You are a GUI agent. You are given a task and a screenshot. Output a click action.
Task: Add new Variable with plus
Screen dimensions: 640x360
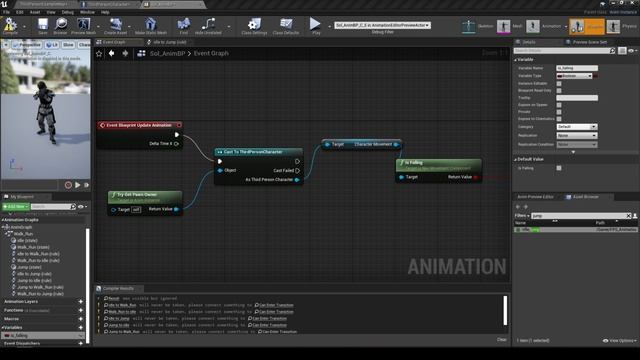pyautogui.click(x=81, y=327)
